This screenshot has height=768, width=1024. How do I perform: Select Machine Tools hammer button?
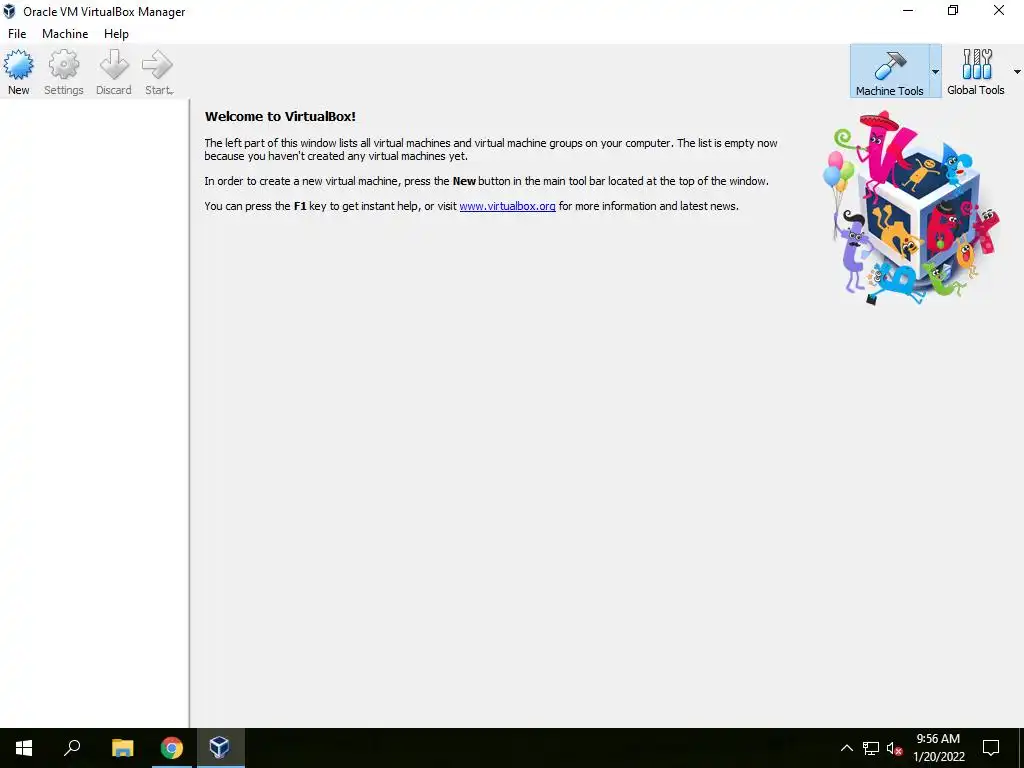pyautogui.click(x=889, y=71)
